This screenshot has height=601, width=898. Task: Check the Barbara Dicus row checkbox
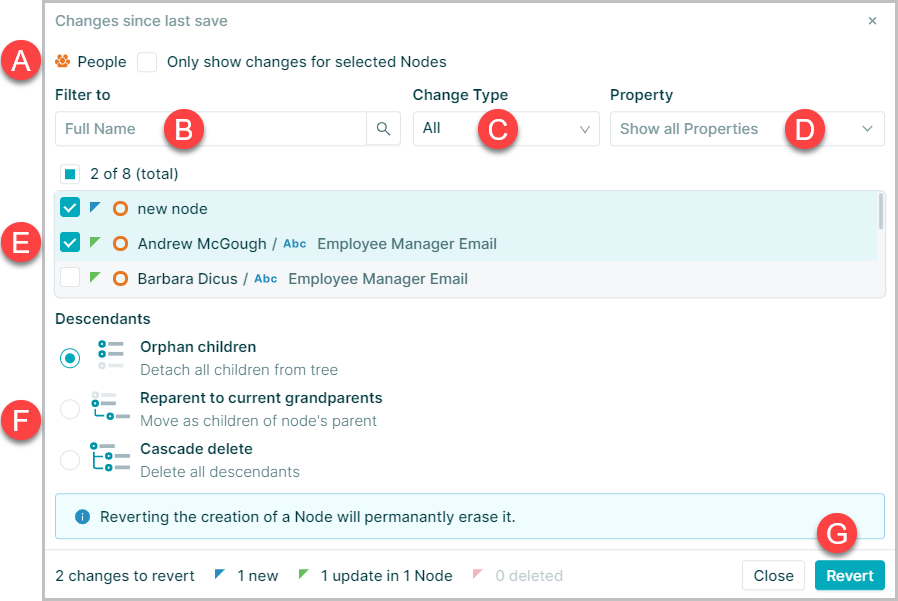coord(70,277)
